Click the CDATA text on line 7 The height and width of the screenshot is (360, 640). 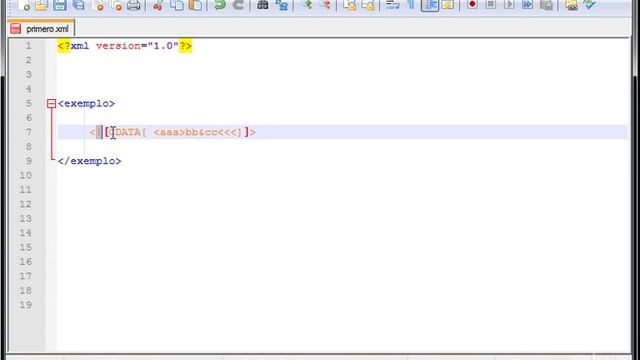[172, 132]
